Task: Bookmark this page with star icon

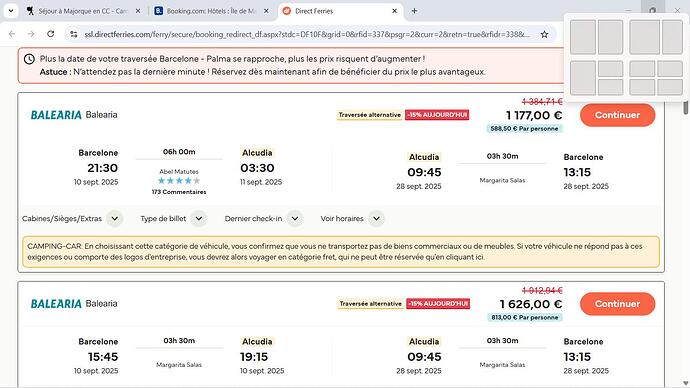Action: pos(544,34)
